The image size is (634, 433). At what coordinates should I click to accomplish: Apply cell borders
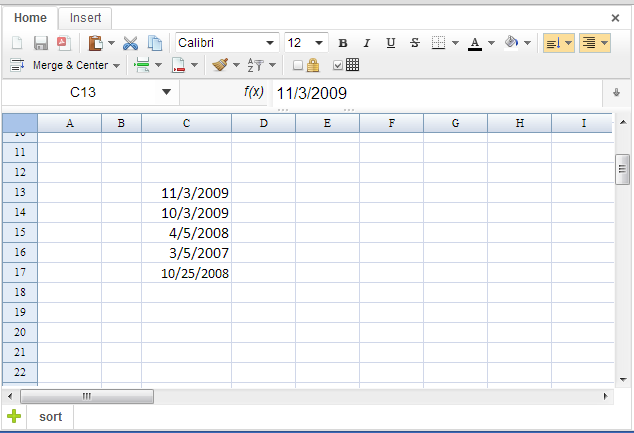[438, 42]
